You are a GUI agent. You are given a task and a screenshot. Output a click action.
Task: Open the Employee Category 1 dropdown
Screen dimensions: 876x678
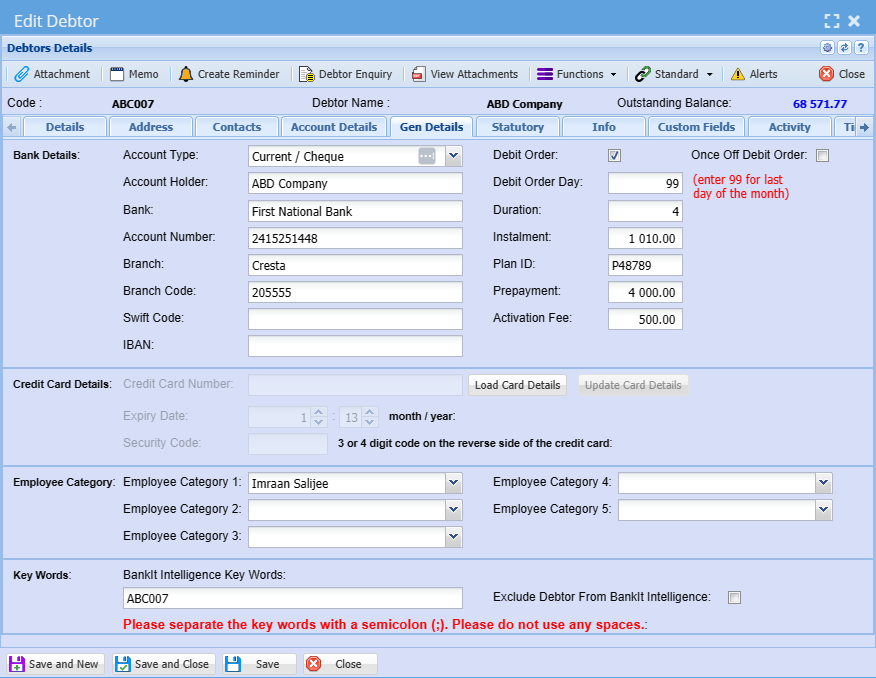(x=453, y=484)
